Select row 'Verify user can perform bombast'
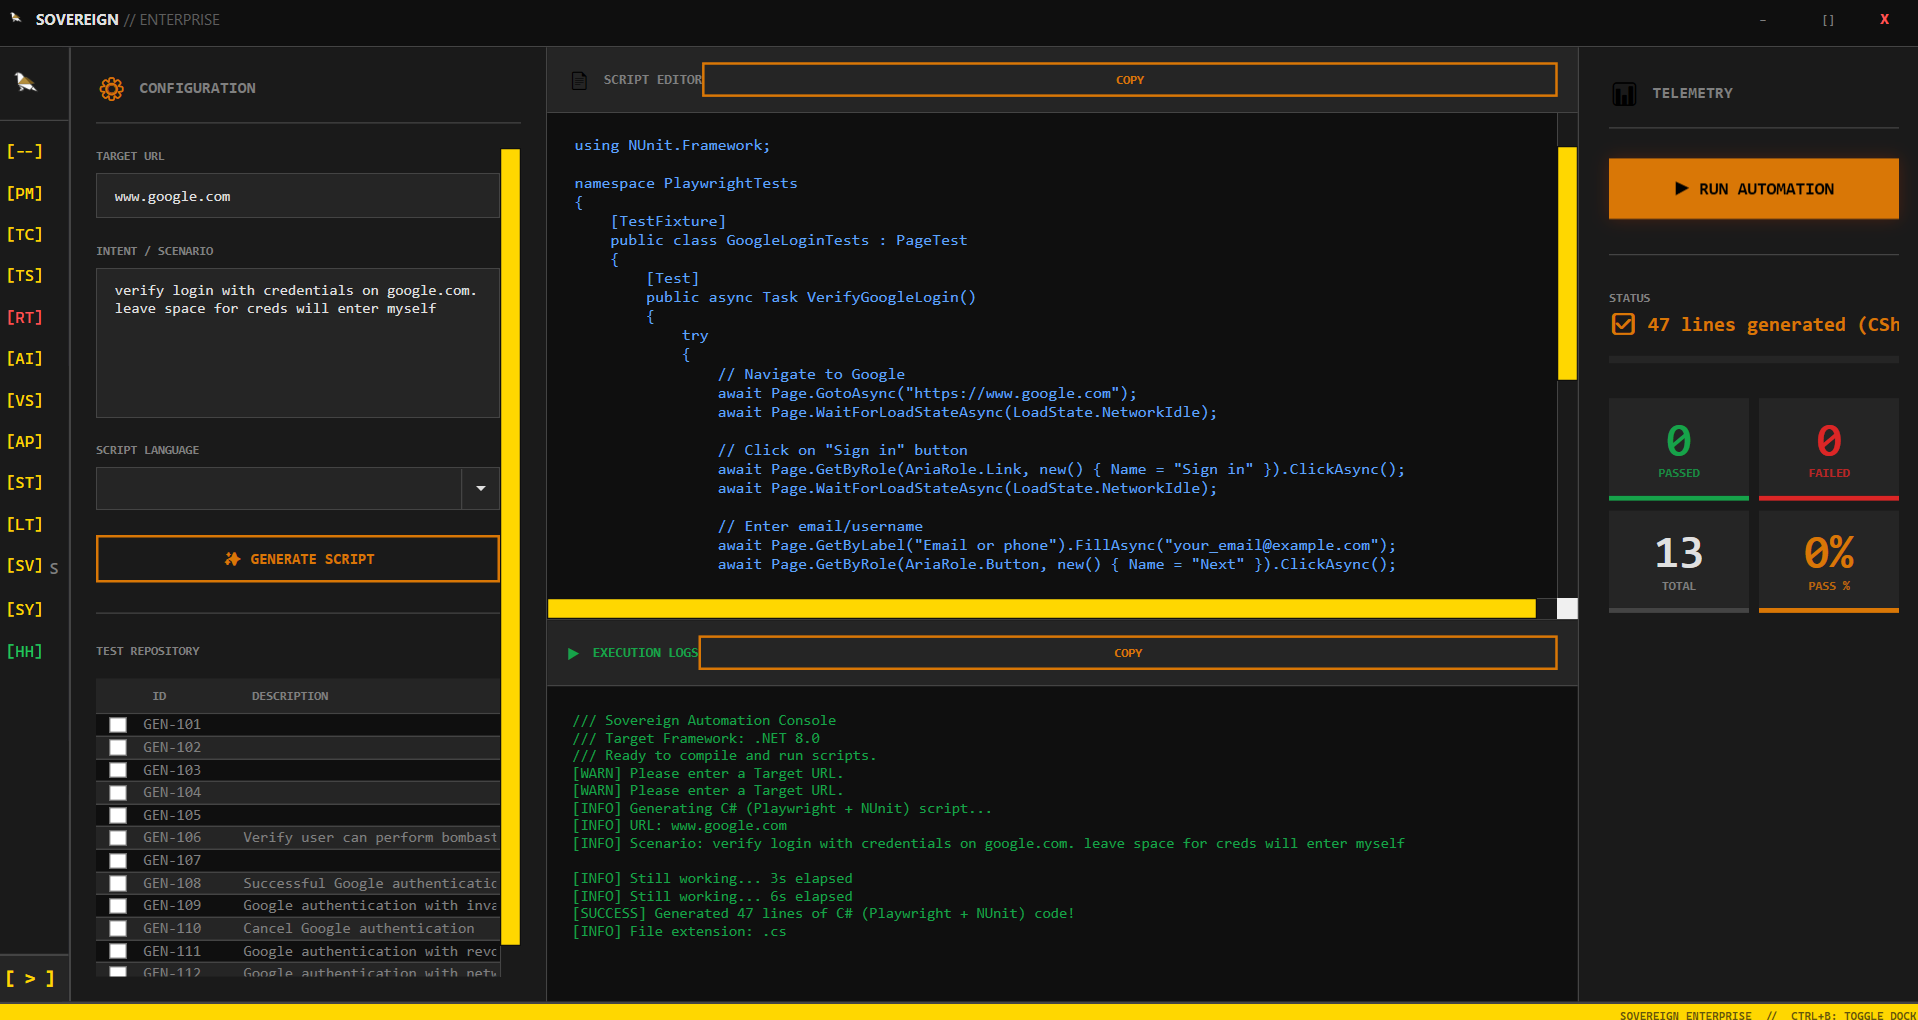The image size is (1918, 1020). 298,838
